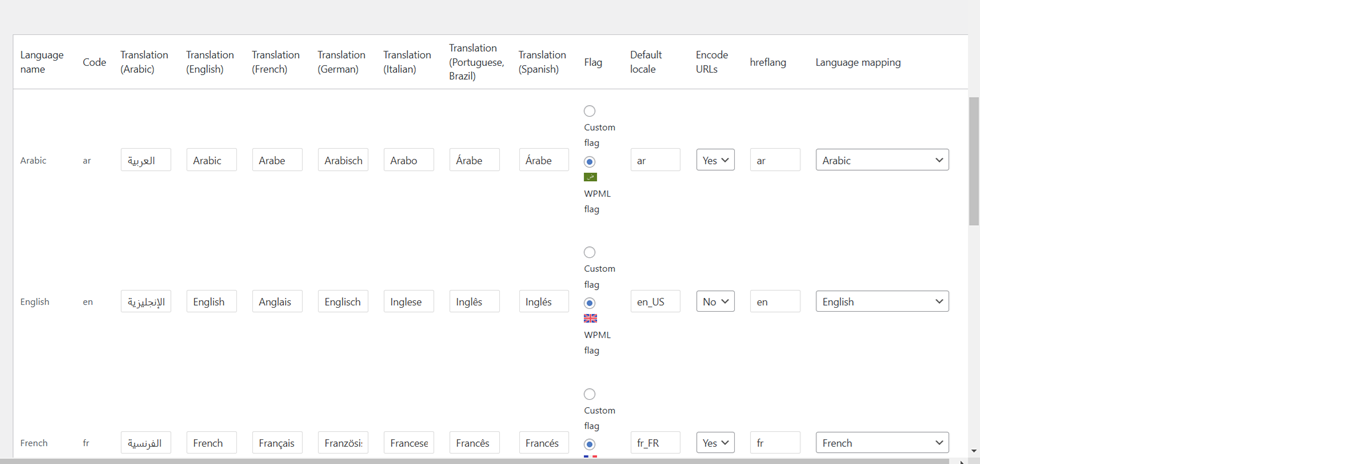Open Language mapping dropdown showing English
Screen dimensions: 1366x464
[882, 301]
